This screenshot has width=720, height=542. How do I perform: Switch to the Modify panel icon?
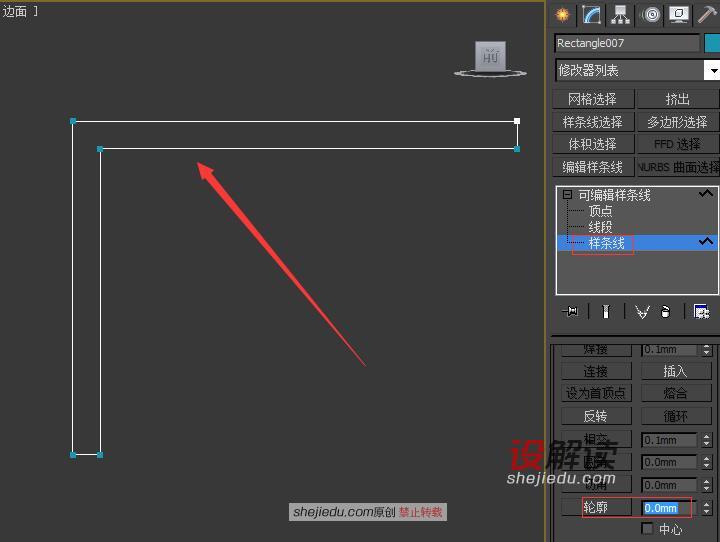pyautogui.click(x=592, y=14)
